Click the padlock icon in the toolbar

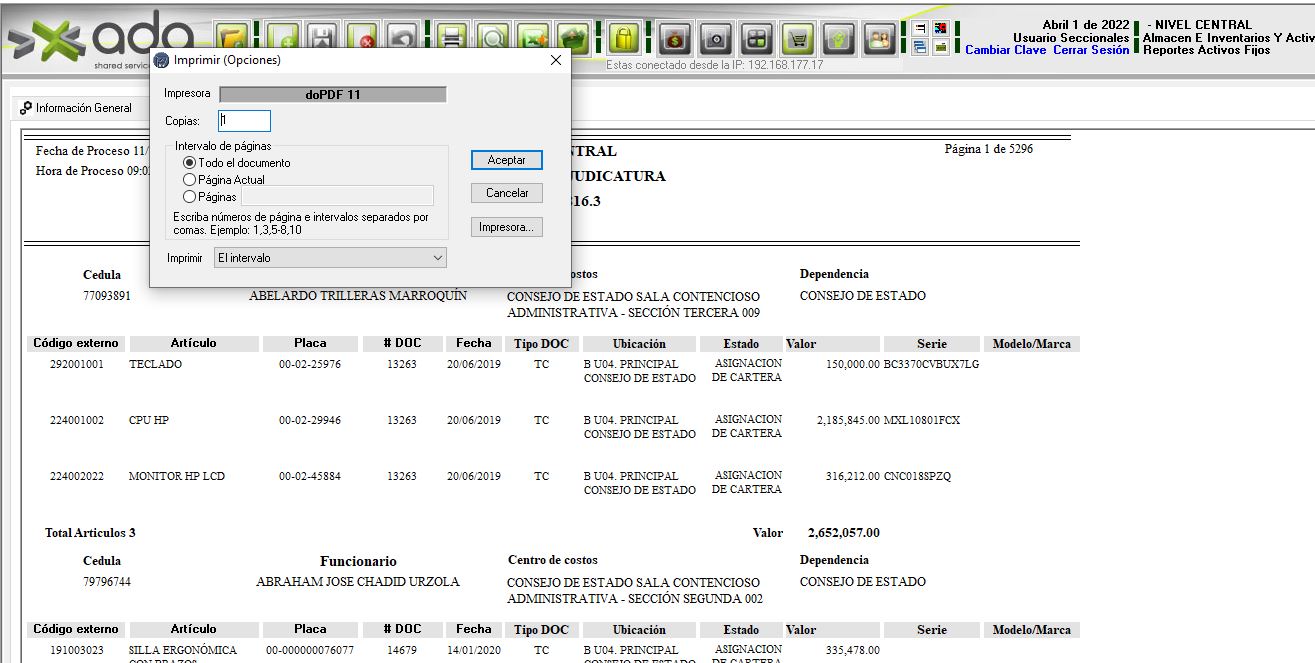(x=624, y=38)
